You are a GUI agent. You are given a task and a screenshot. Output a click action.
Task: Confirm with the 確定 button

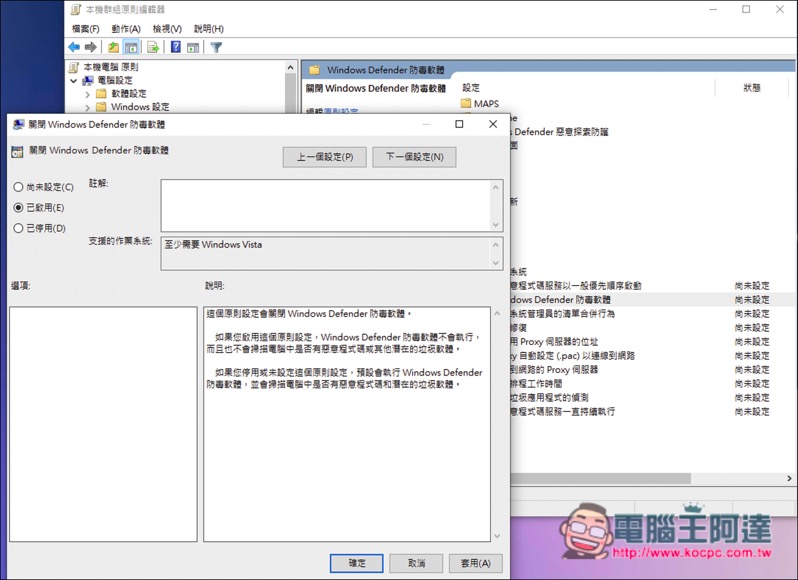(x=357, y=563)
